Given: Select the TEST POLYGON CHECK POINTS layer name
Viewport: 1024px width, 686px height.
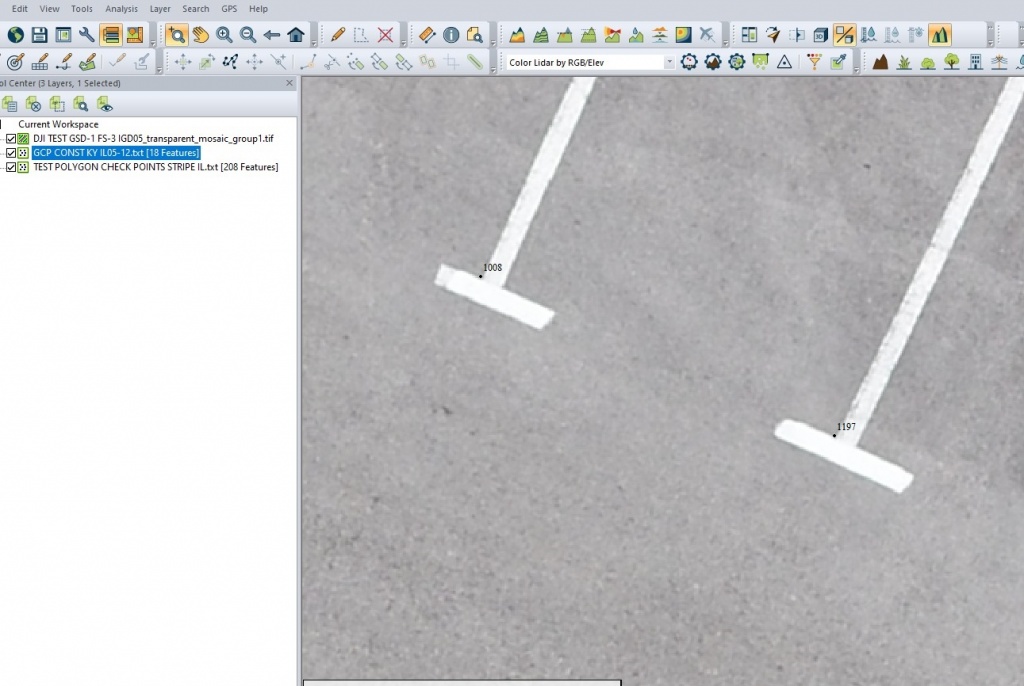Looking at the screenshot, I should (x=155, y=167).
